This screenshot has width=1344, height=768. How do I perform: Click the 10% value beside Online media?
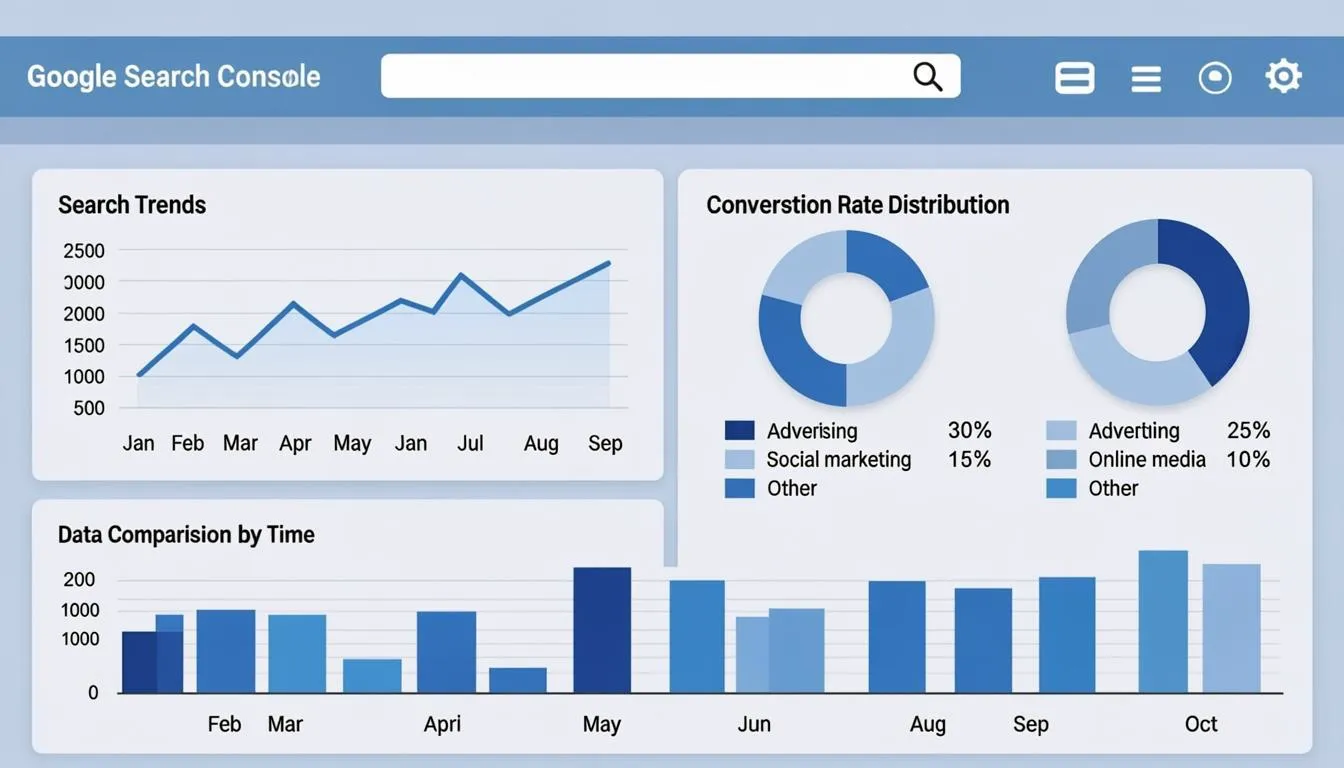1248,460
